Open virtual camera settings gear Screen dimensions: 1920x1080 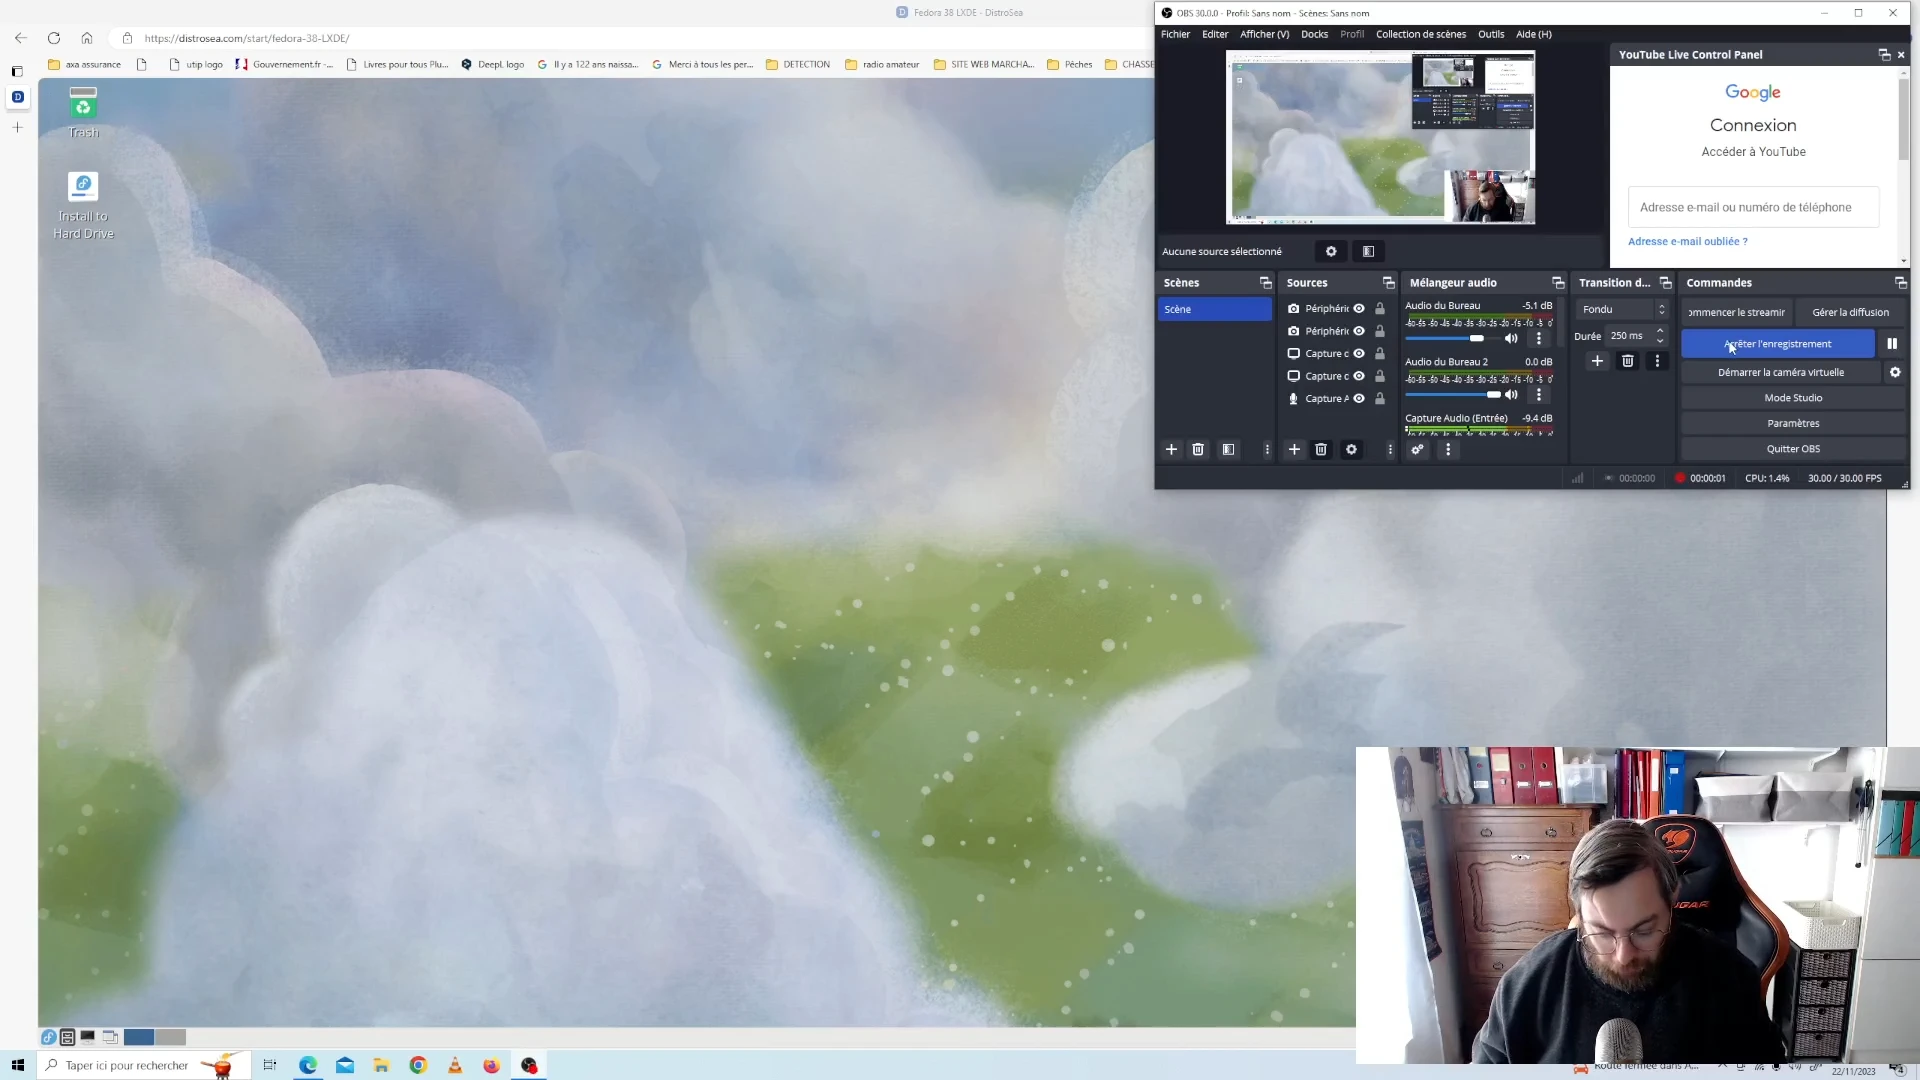tap(1895, 372)
